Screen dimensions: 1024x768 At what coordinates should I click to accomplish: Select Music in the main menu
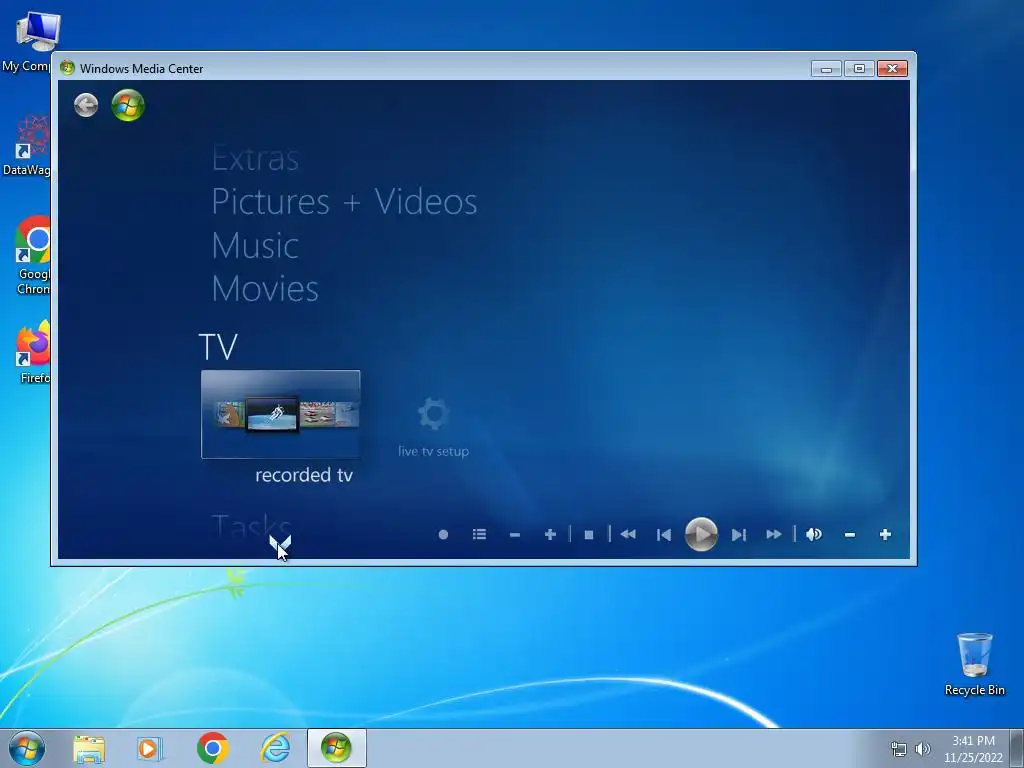(255, 246)
